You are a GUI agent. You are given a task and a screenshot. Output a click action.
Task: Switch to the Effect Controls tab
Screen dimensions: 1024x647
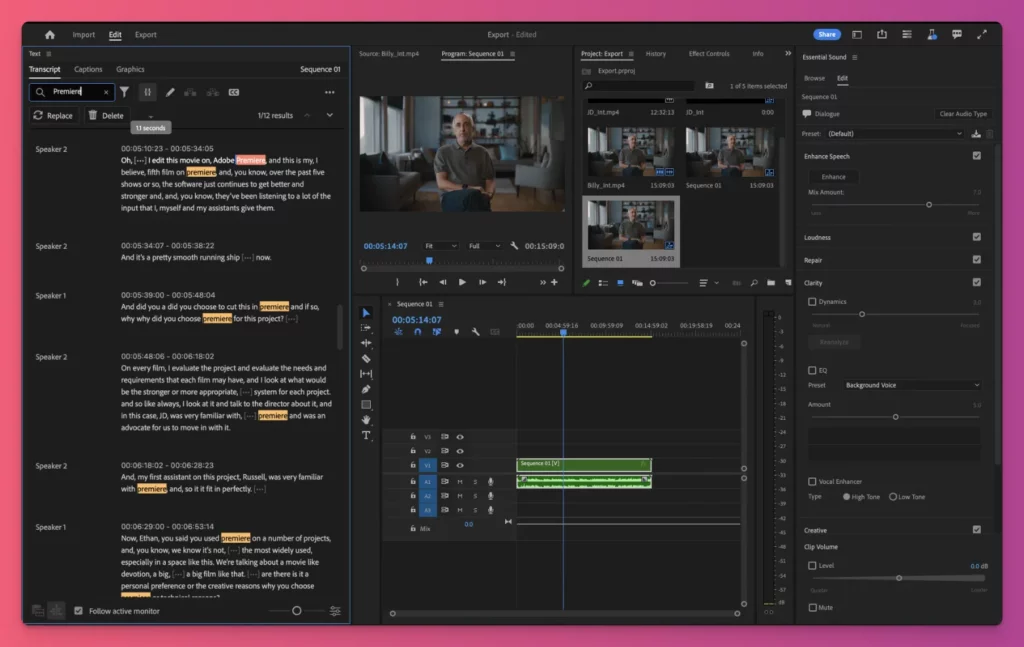pyautogui.click(x=709, y=54)
